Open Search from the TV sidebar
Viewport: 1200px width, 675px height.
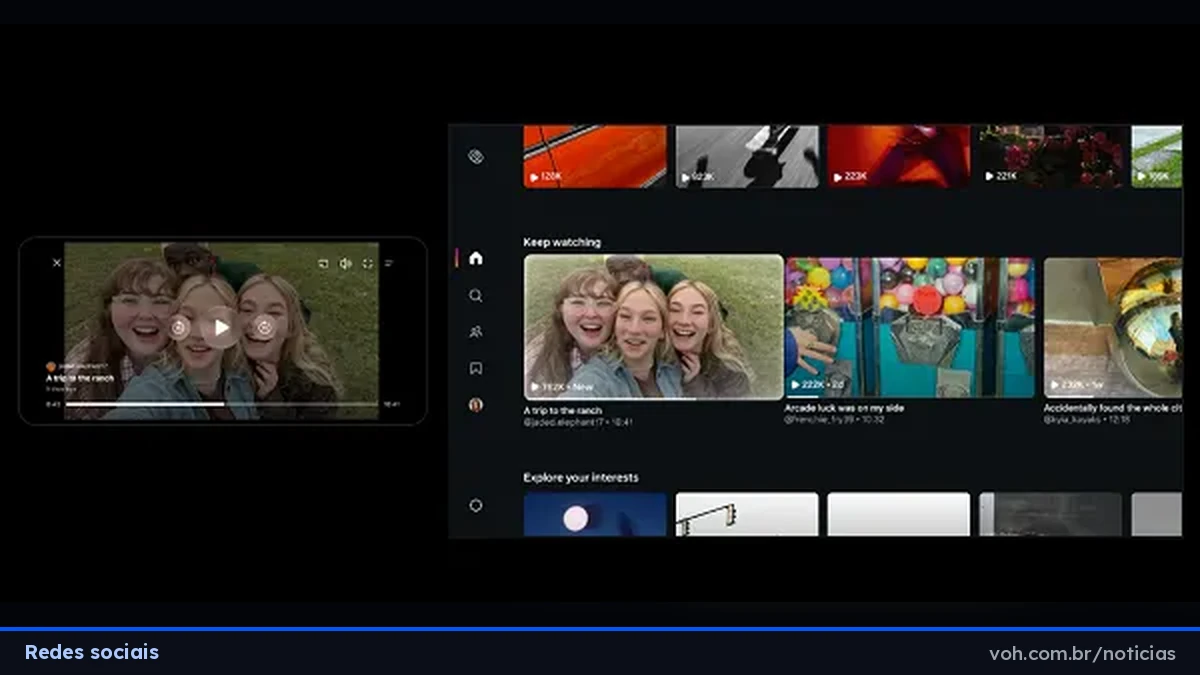pyautogui.click(x=476, y=295)
